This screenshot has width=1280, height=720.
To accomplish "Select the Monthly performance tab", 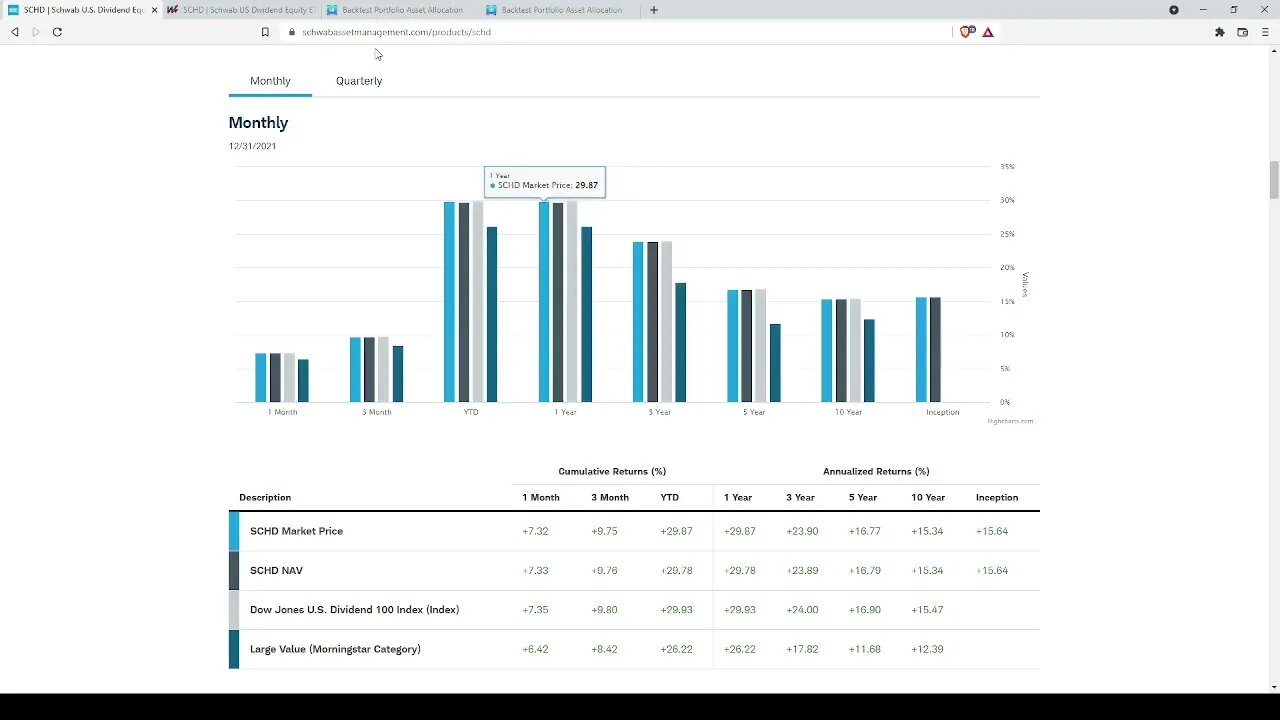I will [x=270, y=81].
